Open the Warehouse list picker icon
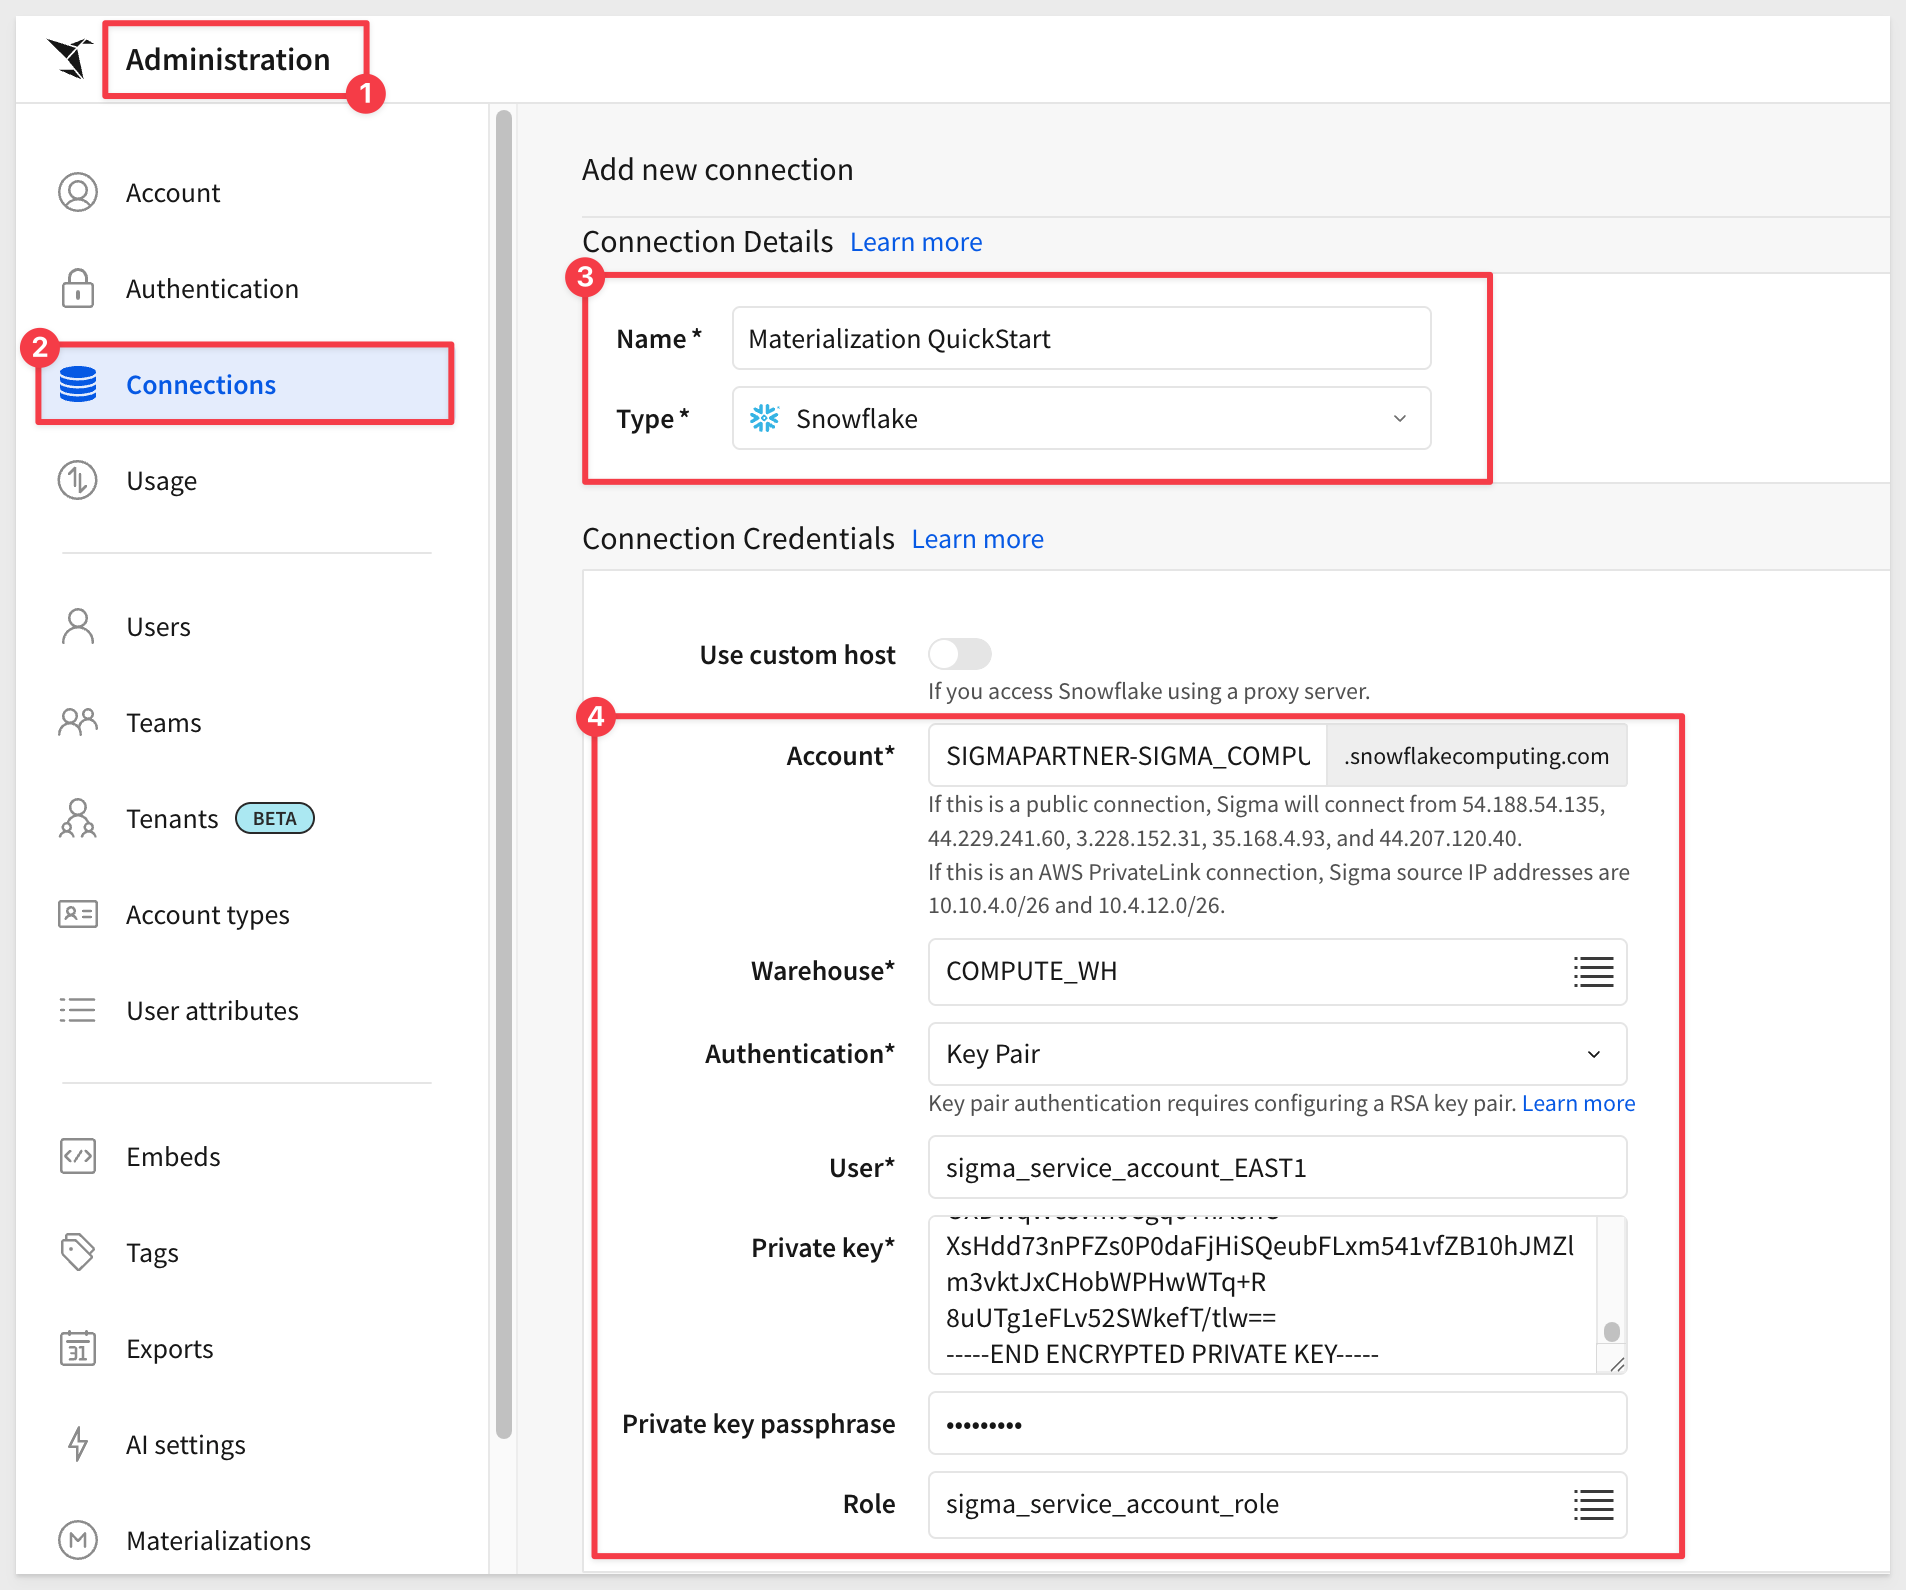The image size is (1906, 1590). (x=1593, y=971)
